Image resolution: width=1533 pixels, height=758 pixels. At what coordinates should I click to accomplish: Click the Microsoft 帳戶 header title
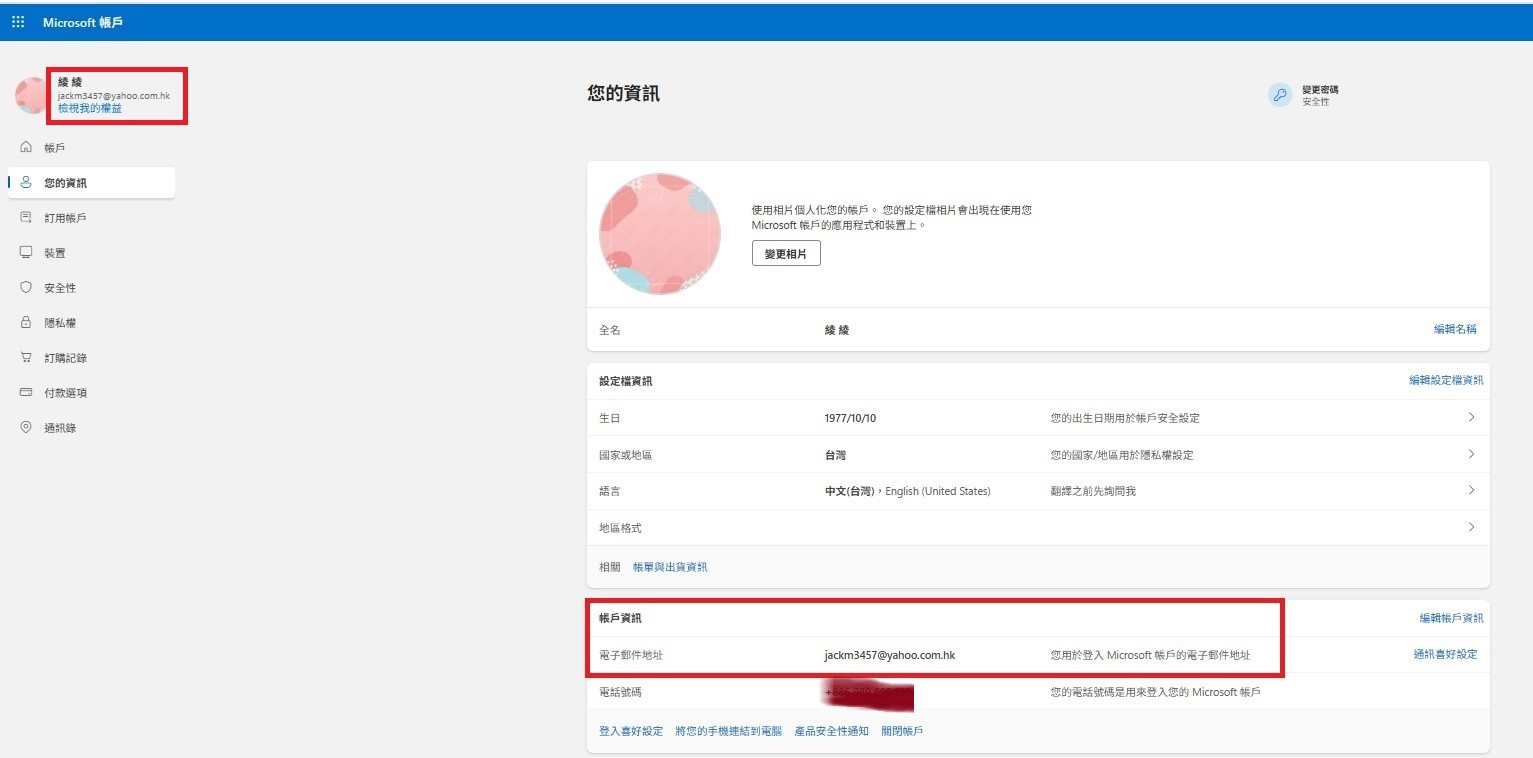tap(83, 22)
